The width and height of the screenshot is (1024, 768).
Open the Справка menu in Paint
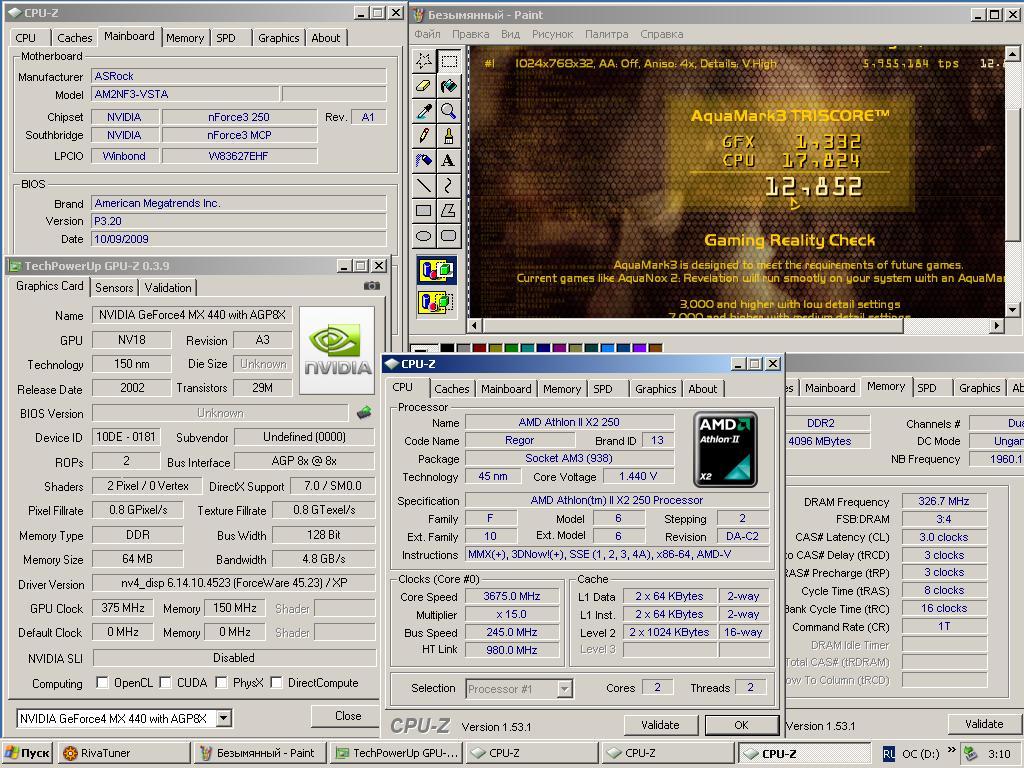[x=662, y=34]
